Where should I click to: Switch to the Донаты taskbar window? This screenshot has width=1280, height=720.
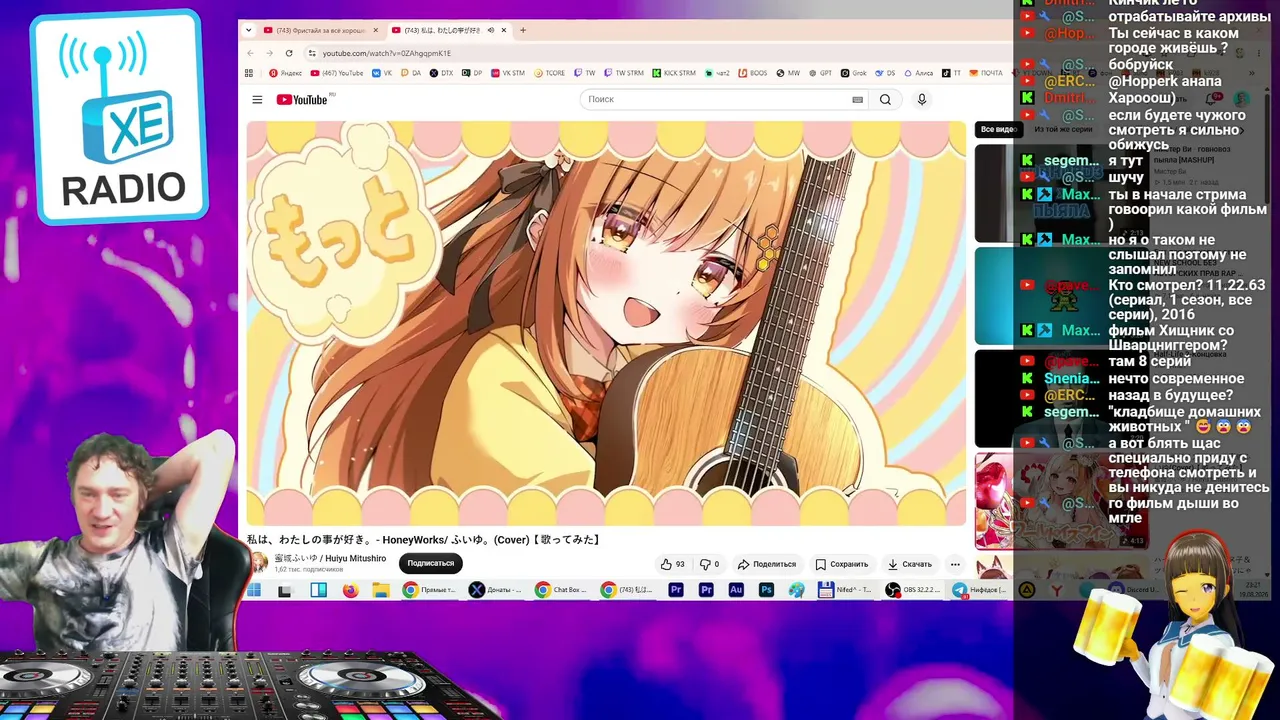point(495,590)
